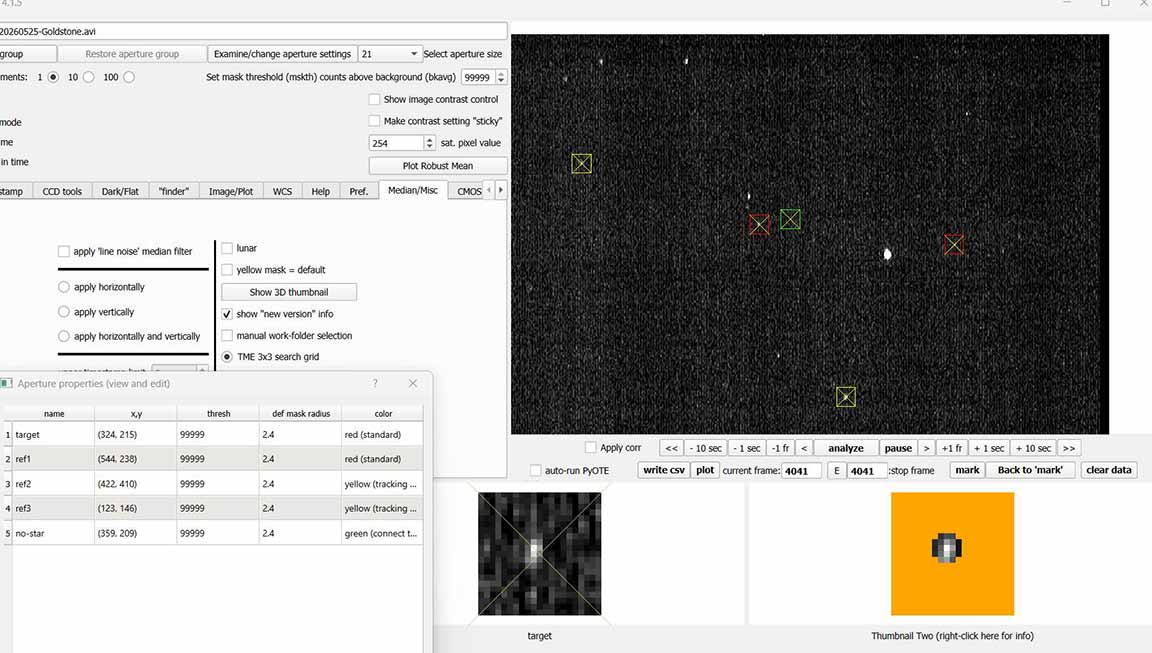Click the yellow aperture box at top left of image

[x=581, y=163]
